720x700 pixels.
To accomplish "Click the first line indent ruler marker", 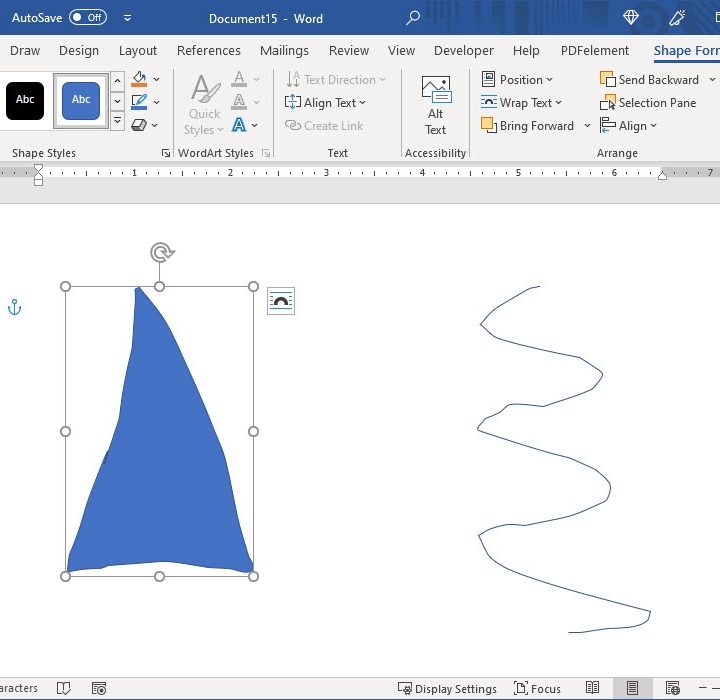I will 39,168.
